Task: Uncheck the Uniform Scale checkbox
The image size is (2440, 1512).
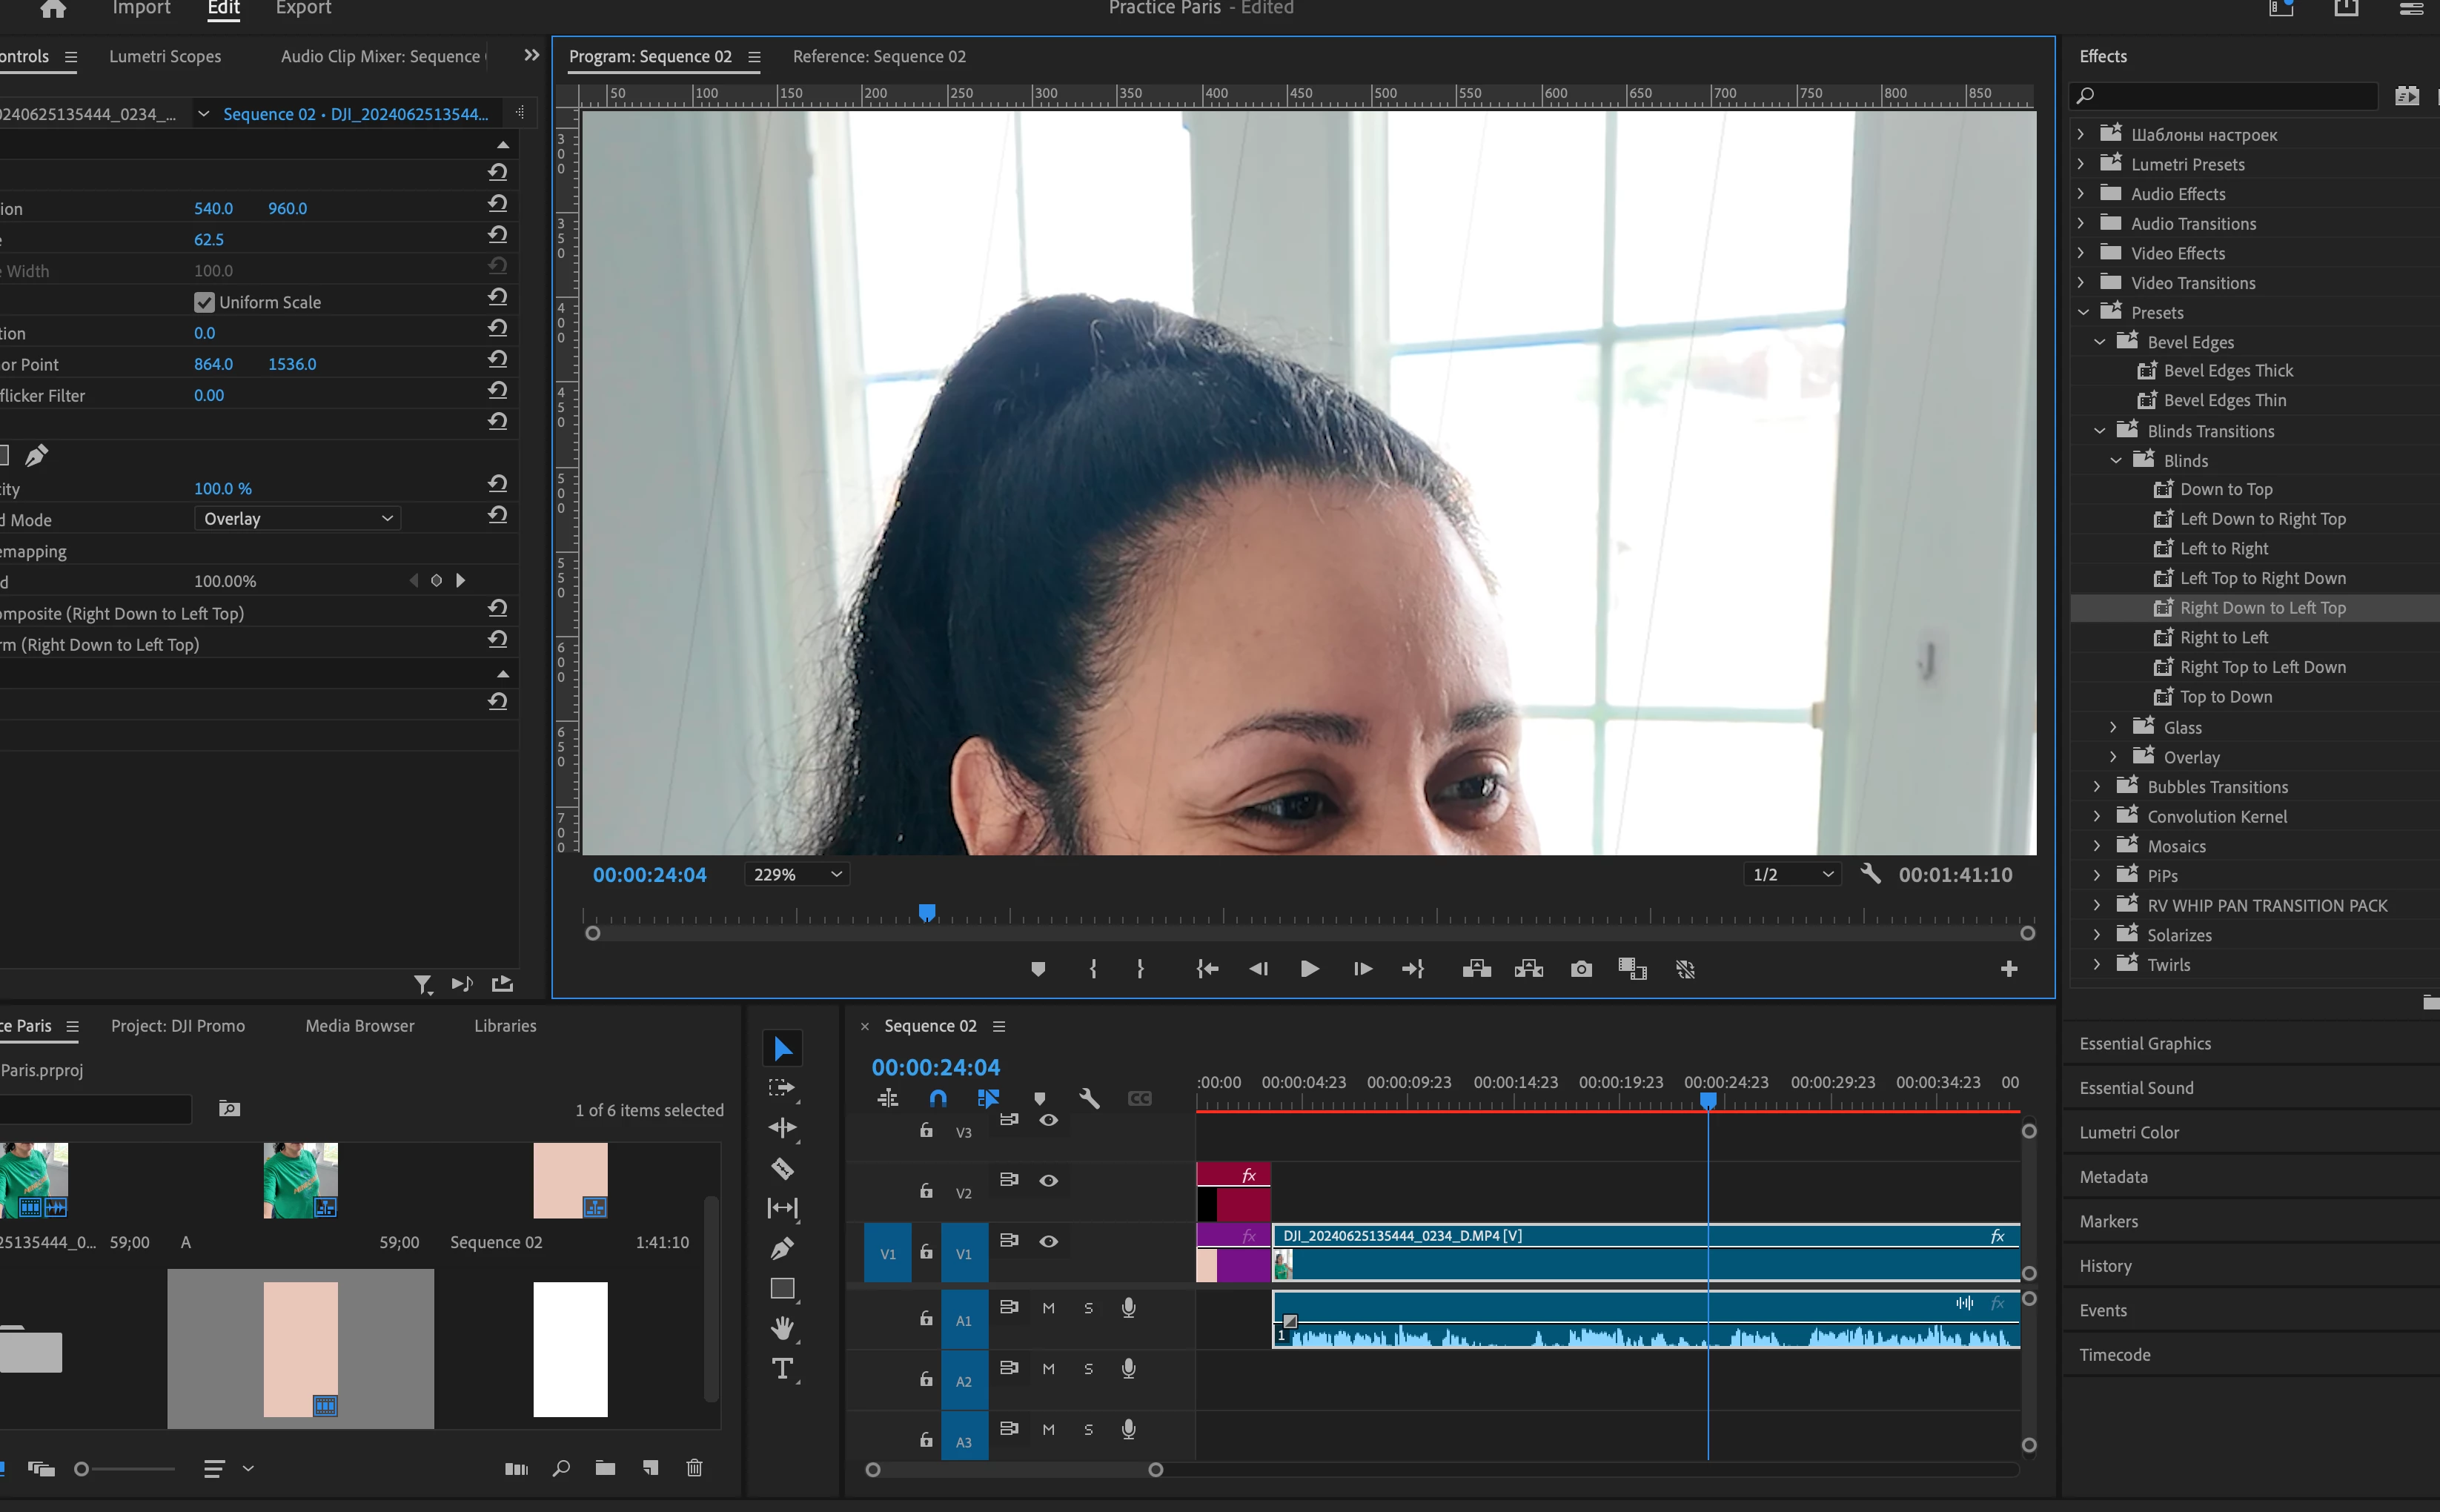Action: 204,302
